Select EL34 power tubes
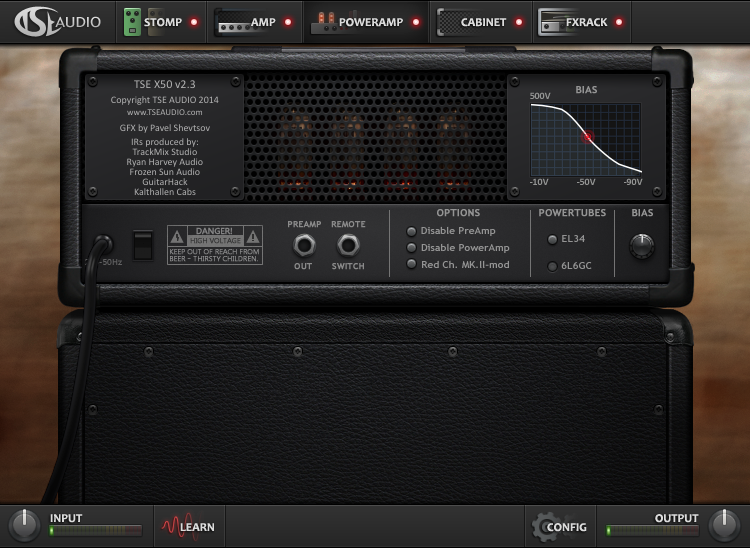The width and height of the screenshot is (750, 548). (x=552, y=239)
